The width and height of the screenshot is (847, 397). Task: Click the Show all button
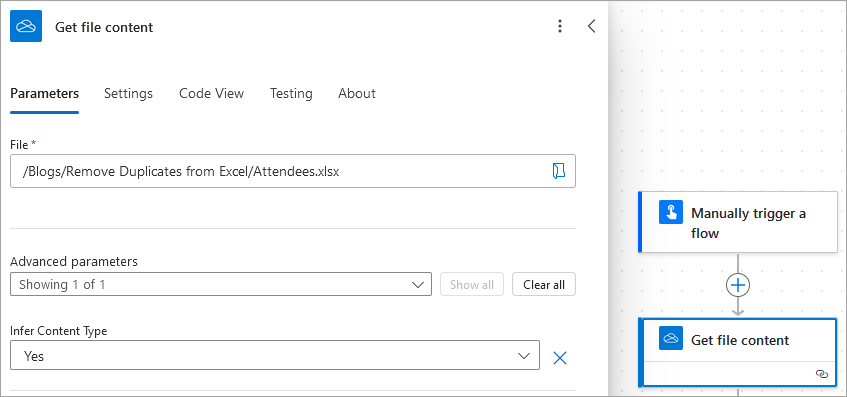pyautogui.click(x=472, y=285)
